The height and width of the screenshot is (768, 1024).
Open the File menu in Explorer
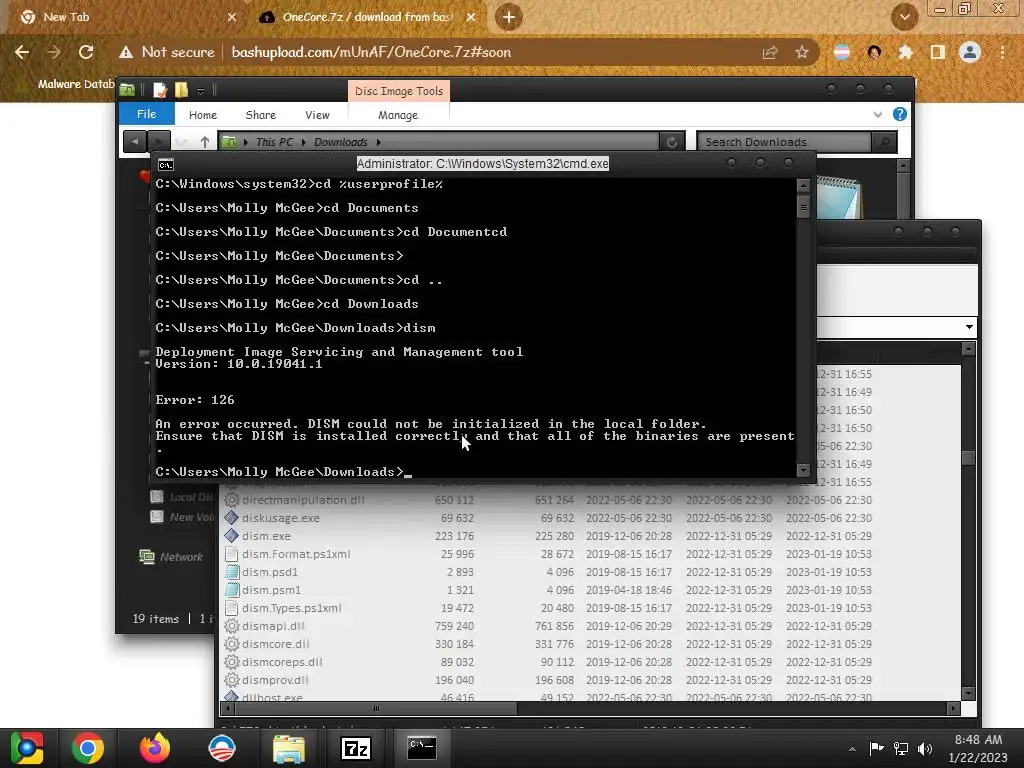(x=146, y=114)
